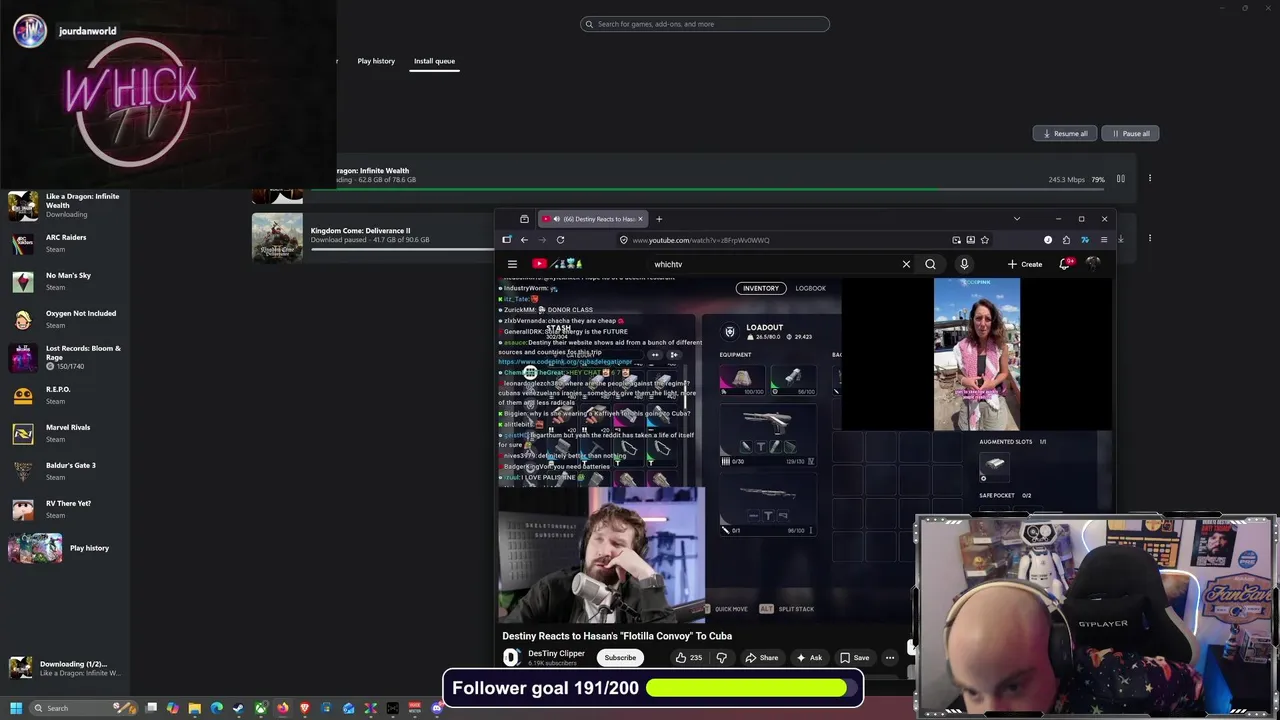The image size is (1280, 720).
Task: Open the DesTiny Clipper channel name
Action: 556,653
